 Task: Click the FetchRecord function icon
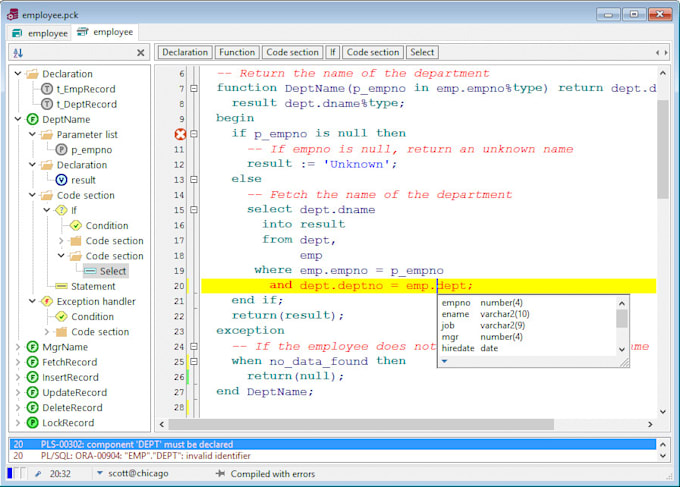[33, 362]
